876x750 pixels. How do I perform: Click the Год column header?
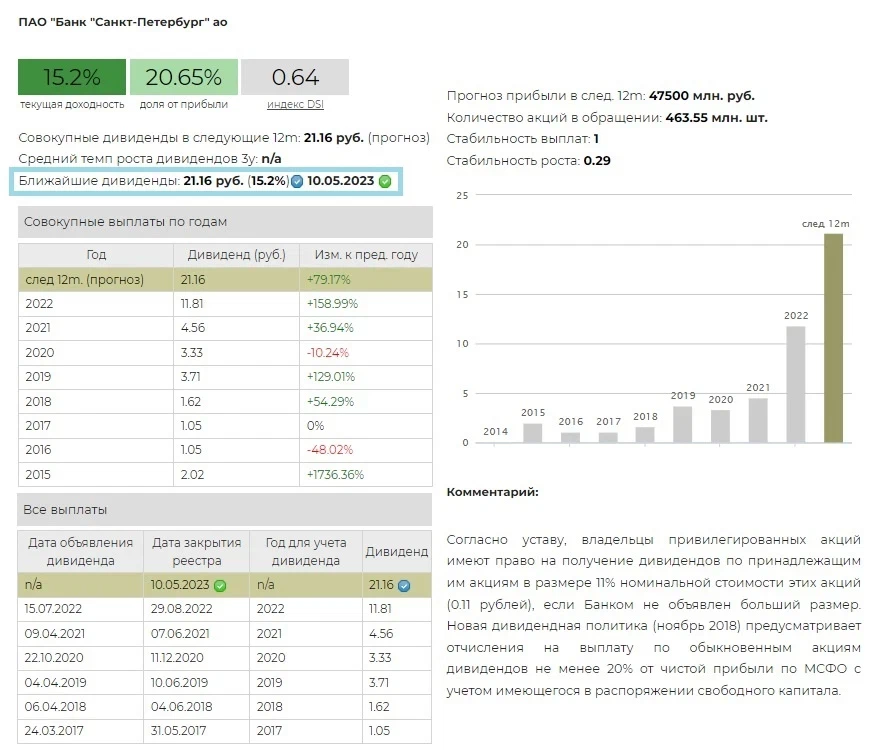coord(96,255)
